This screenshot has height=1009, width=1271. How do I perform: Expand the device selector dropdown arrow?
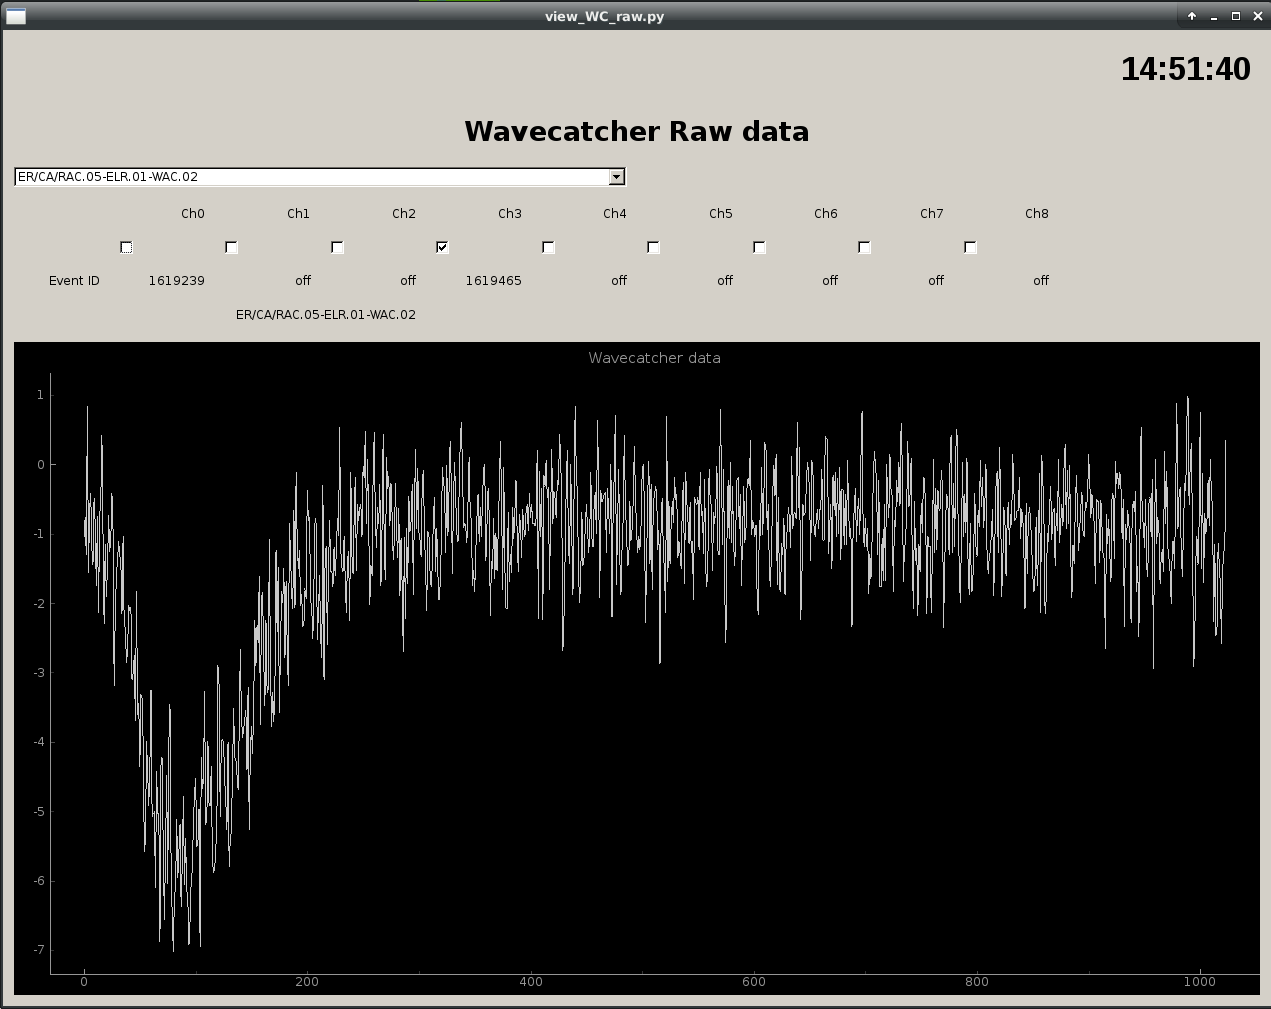616,177
